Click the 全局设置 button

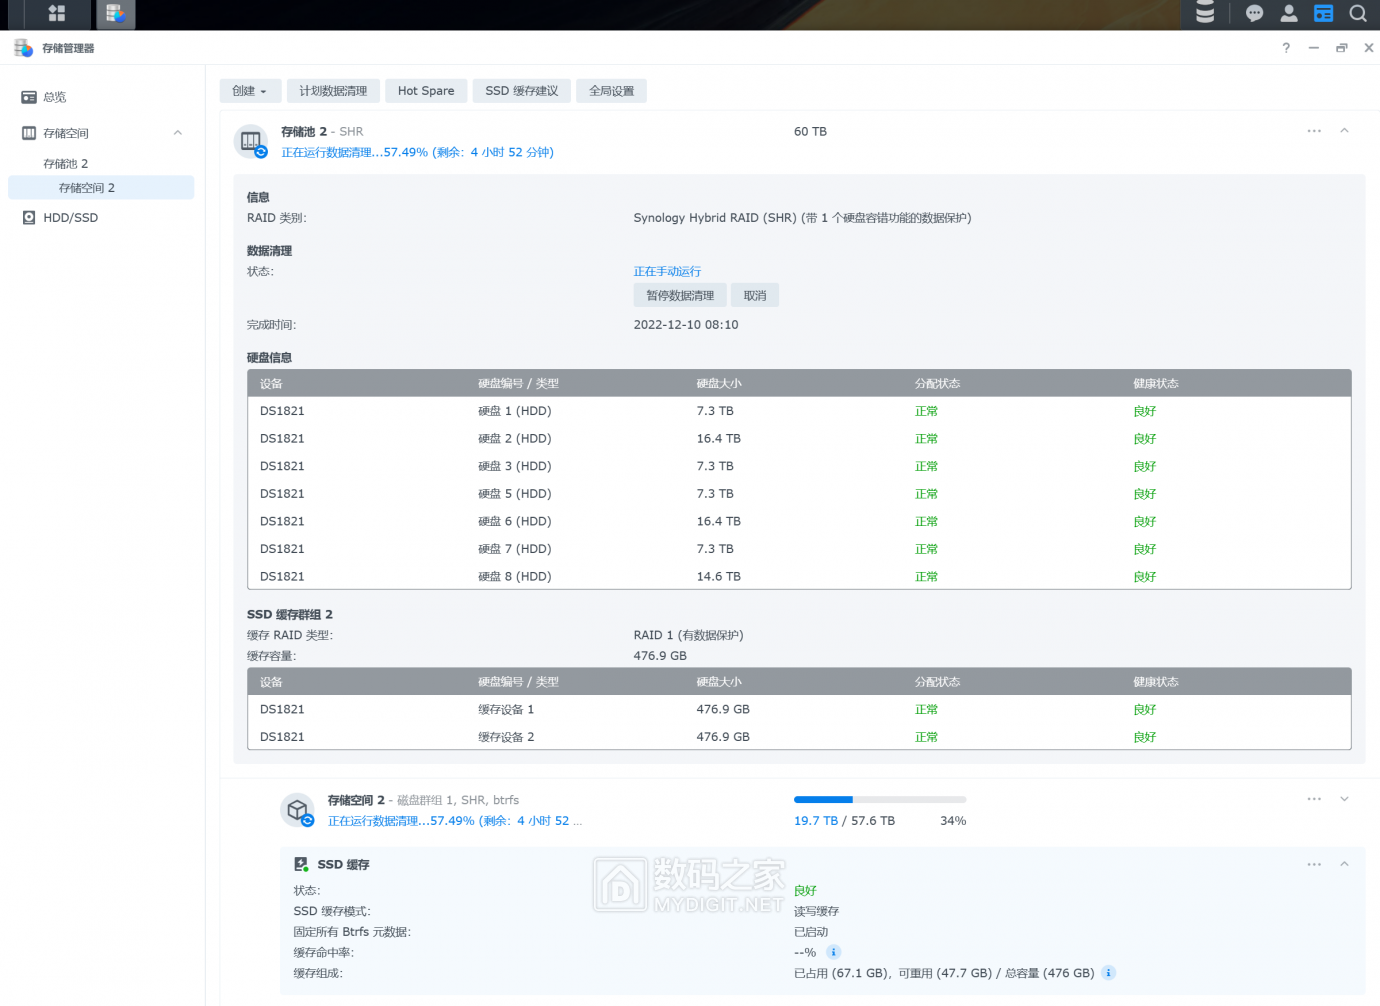[611, 91]
